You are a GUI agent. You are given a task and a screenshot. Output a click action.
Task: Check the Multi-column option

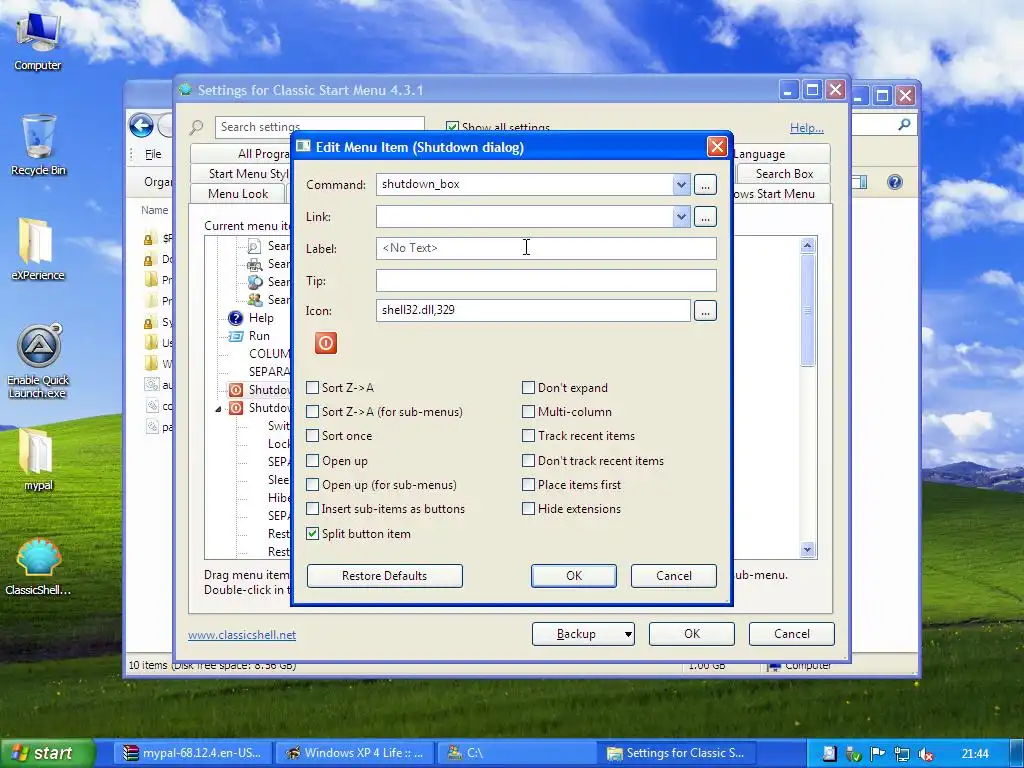[x=528, y=412]
